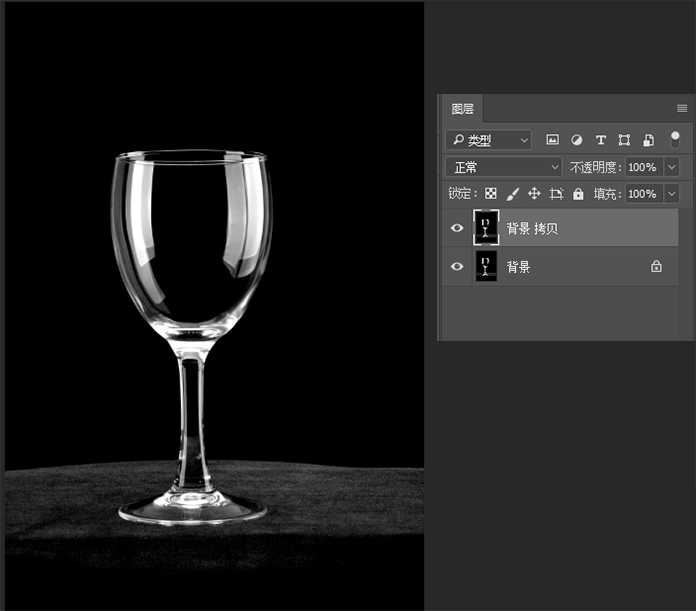696x611 pixels.
Task: Click the lock position move icon
Action: (534, 194)
